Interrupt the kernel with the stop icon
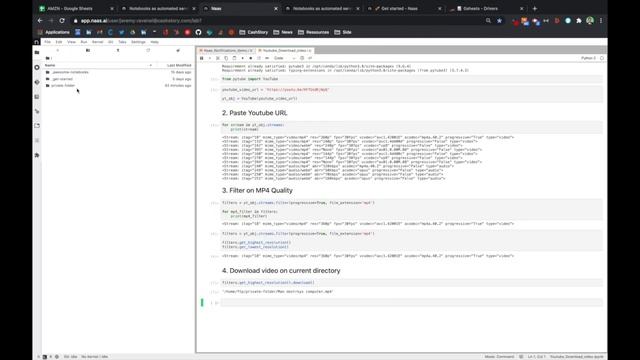This screenshot has width=640, height=360. (251, 58)
